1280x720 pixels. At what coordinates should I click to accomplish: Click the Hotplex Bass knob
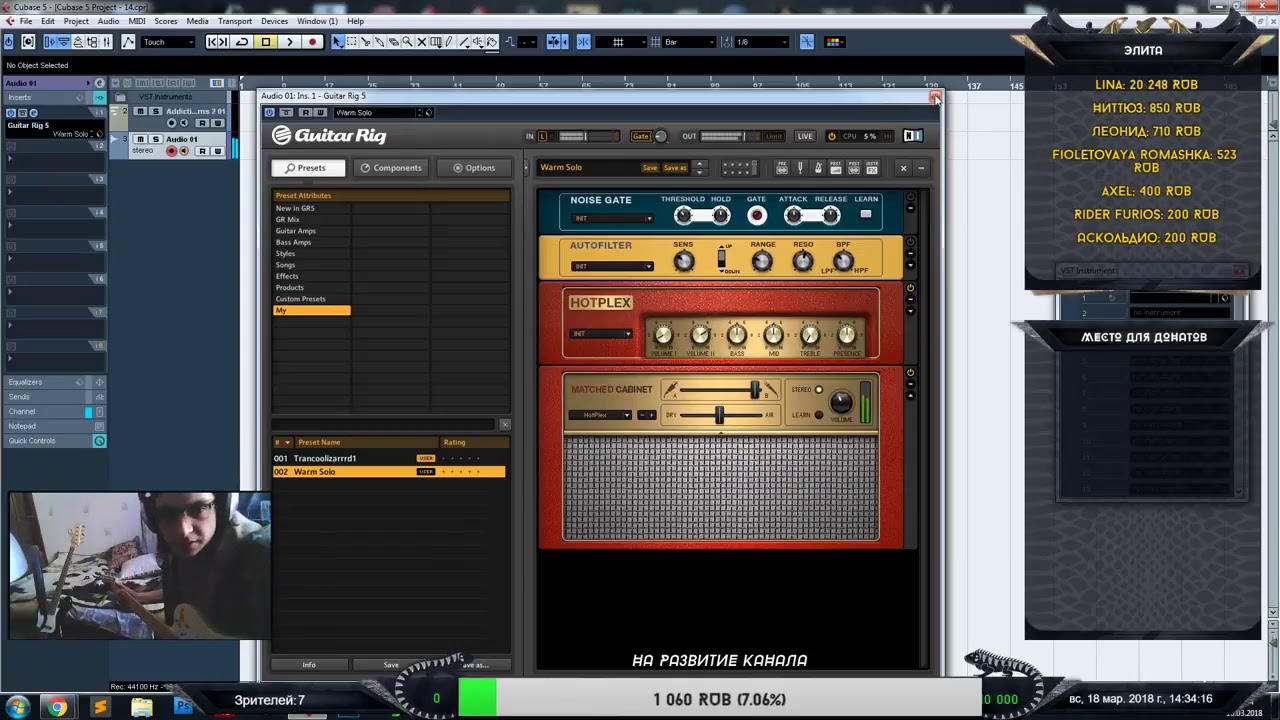click(737, 336)
